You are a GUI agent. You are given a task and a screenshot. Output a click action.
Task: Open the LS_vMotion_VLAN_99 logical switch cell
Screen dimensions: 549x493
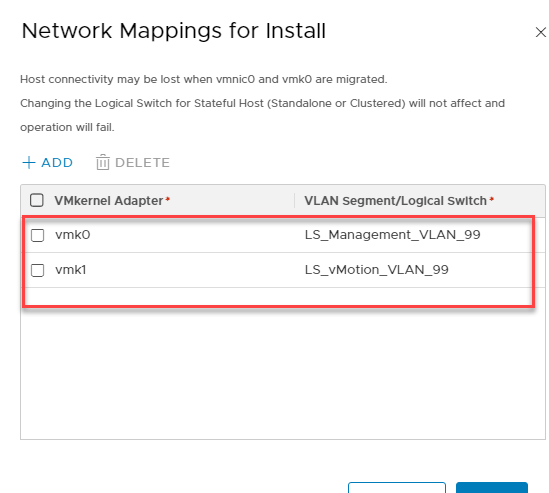pos(377,270)
